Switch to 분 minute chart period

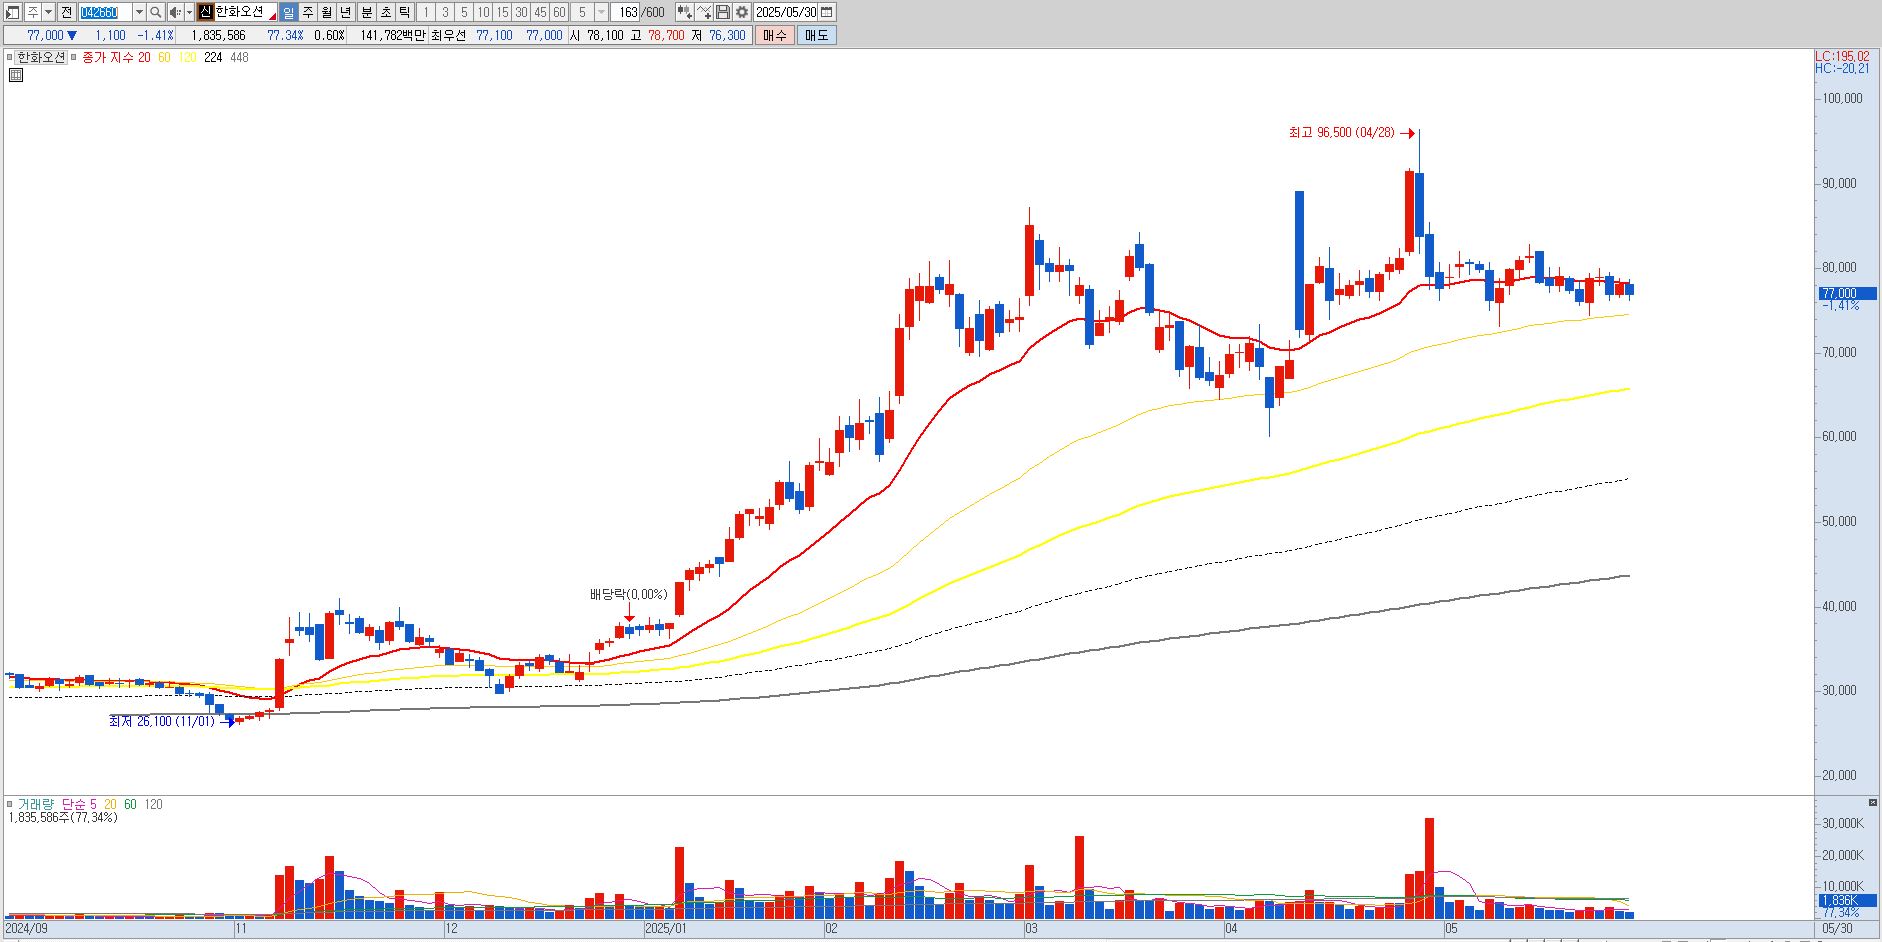[x=366, y=12]
